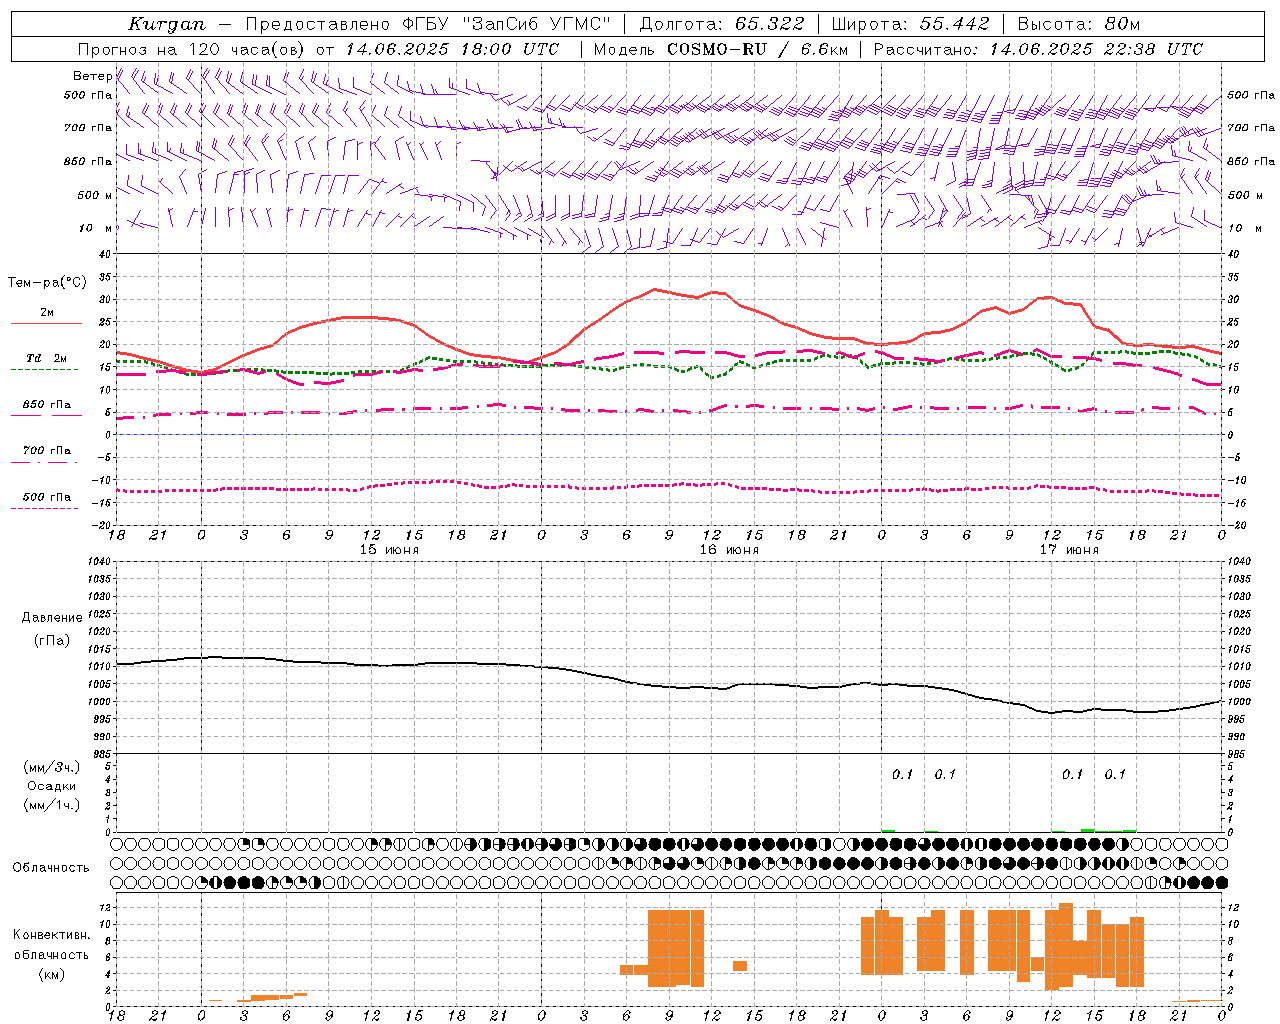Click the 'Конвективн.' convective cloud label
The height and width of the screenshot is (1024, 1280).
(x=52, y=935)
